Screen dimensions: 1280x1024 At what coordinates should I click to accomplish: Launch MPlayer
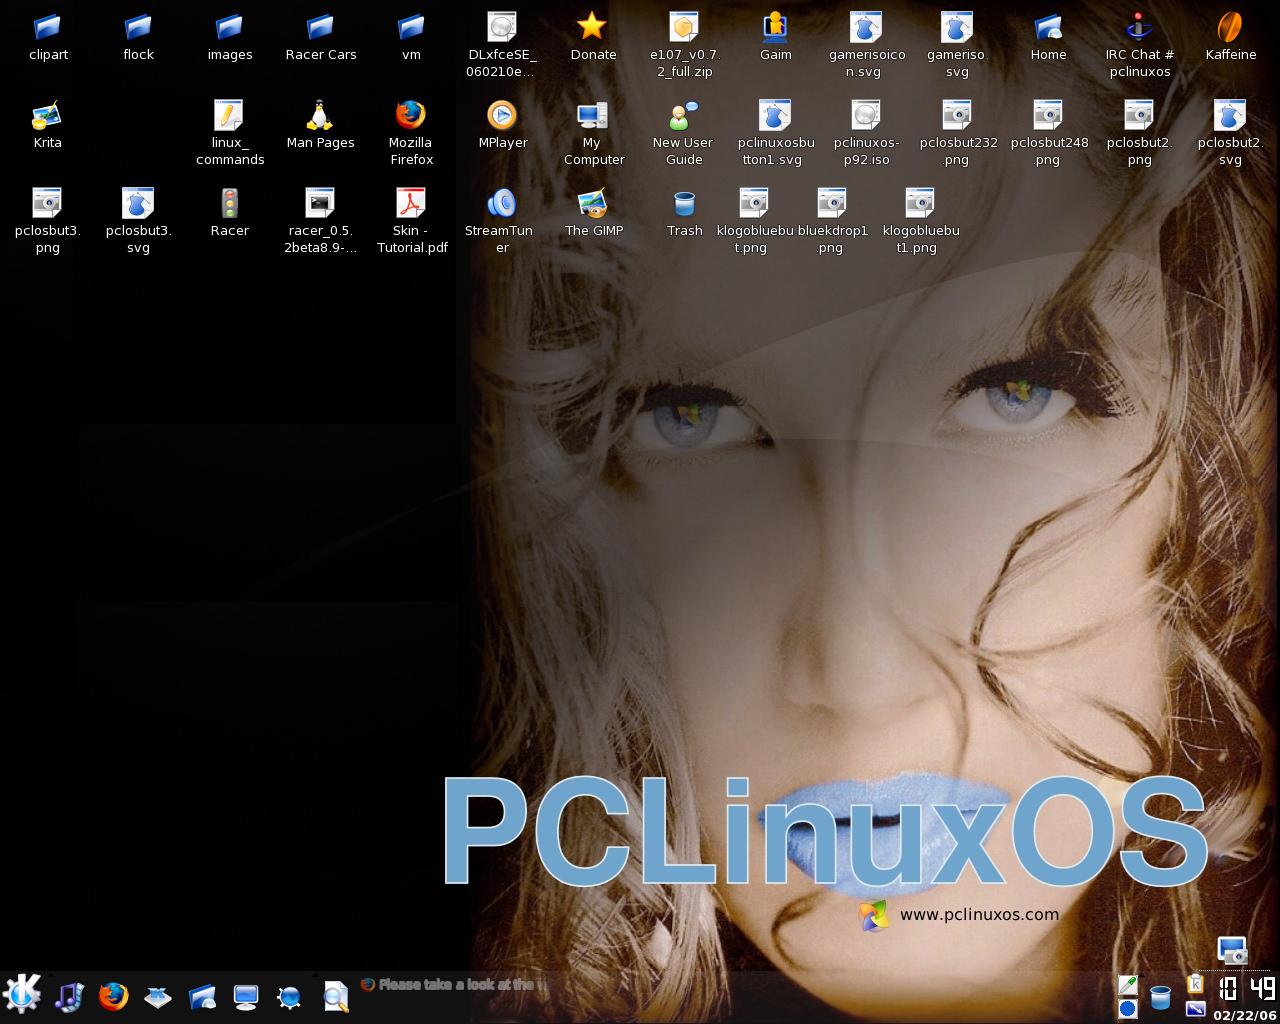click(502, 116)
